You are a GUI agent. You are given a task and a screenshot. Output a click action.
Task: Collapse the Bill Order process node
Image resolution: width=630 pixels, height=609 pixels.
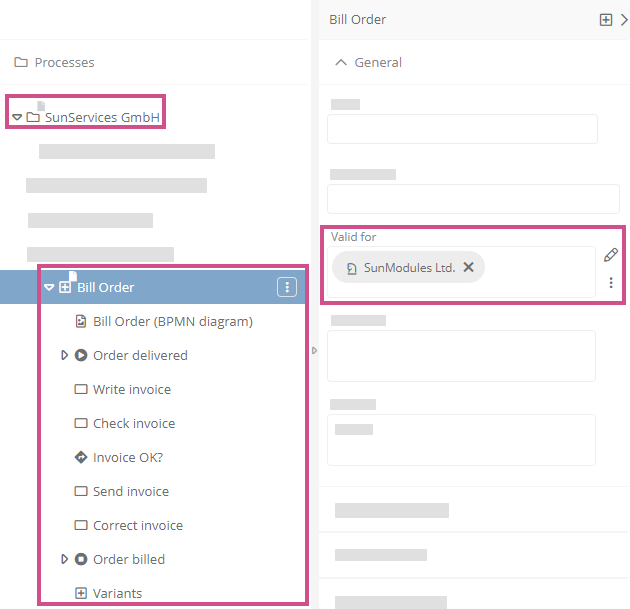coord(49,287)
